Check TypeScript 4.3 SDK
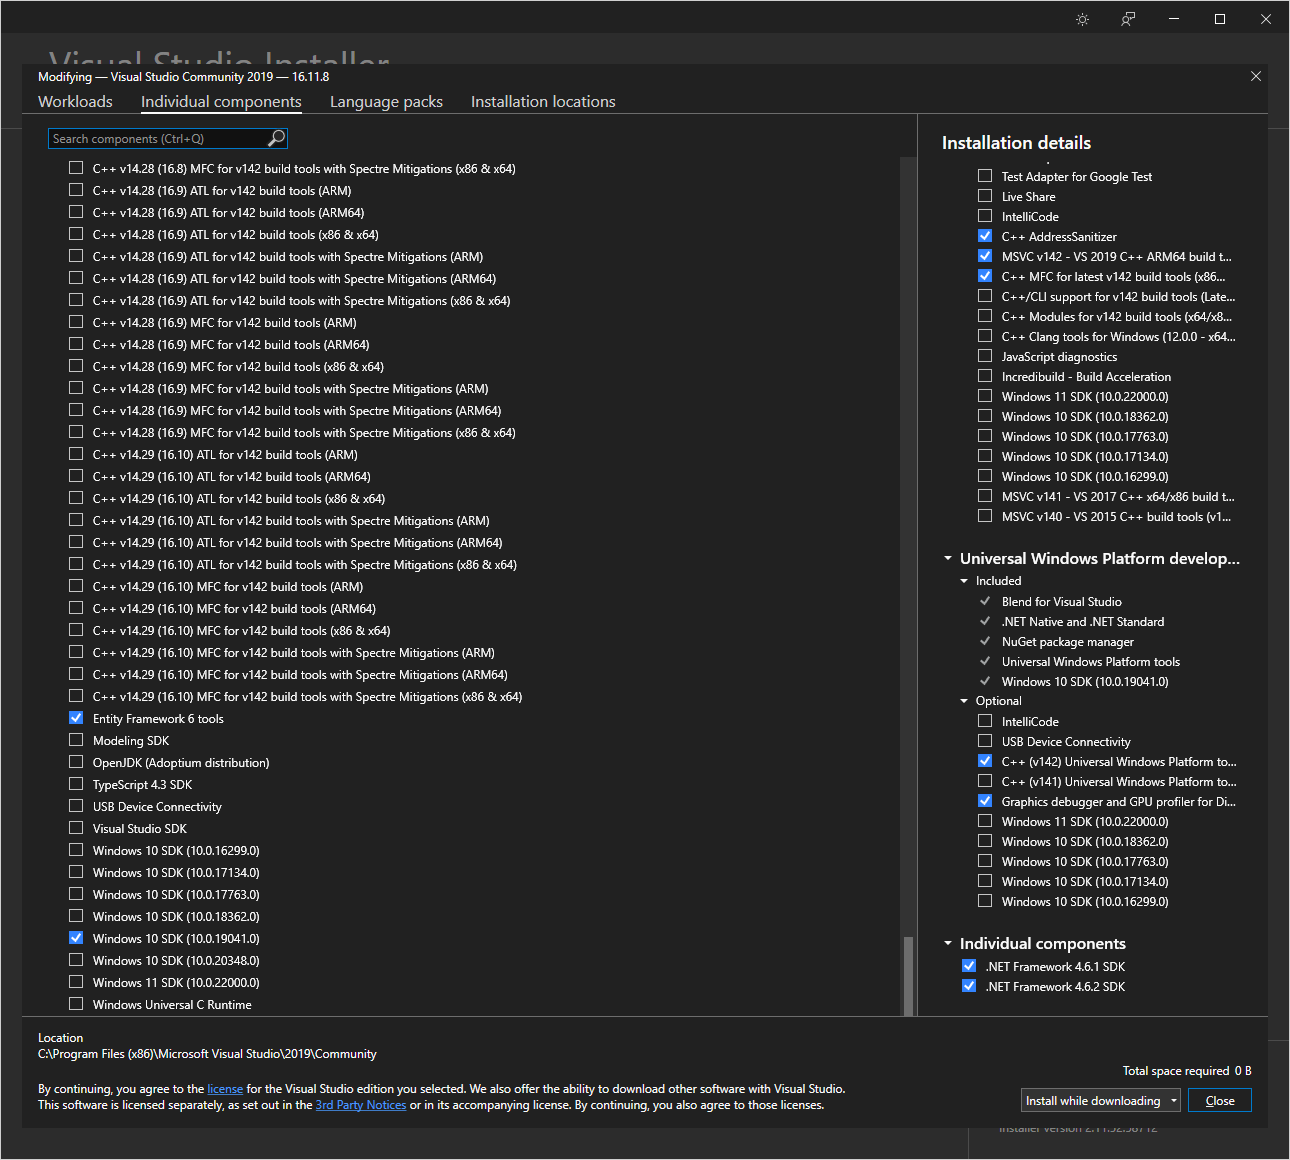This screenshot has height=1160, width=1290. pyautogui.click(x=76, y=784)
